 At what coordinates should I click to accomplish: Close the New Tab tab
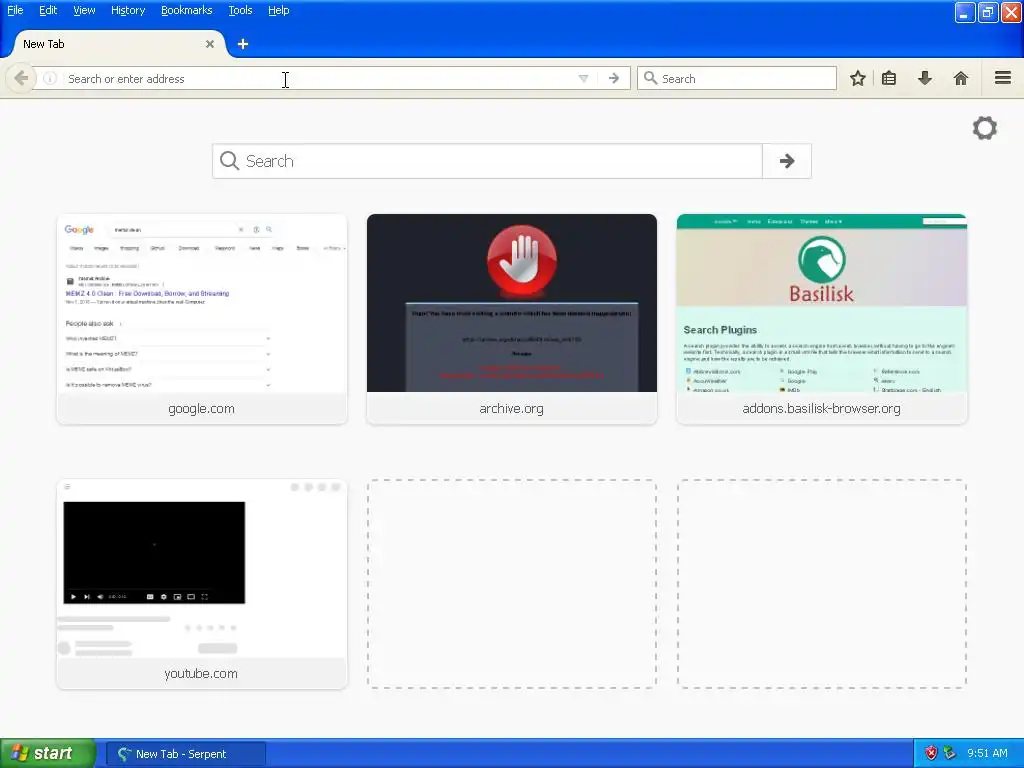tap(210, 44)
